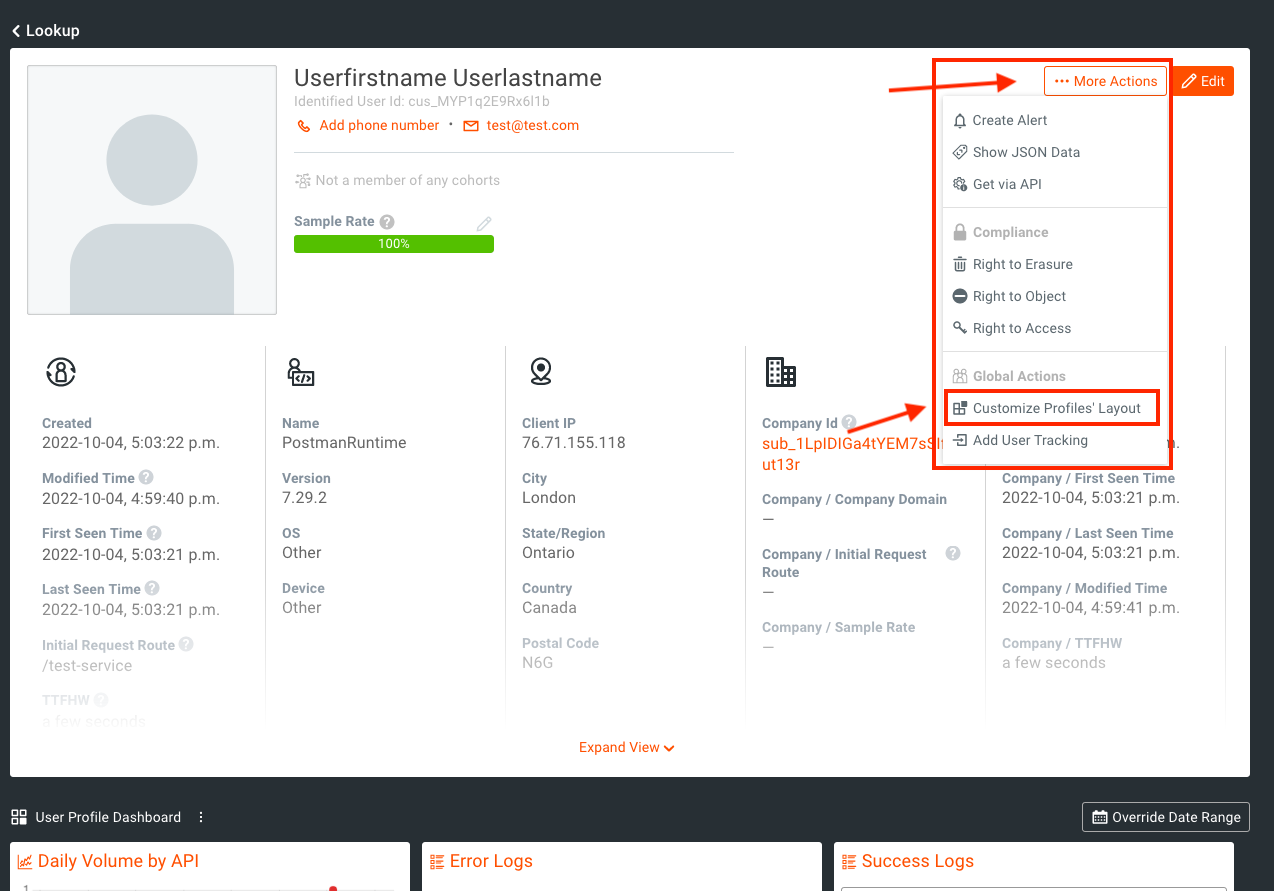Choose Create Alert from the menu
The image size is (1274, 891).
point(1009,120)
